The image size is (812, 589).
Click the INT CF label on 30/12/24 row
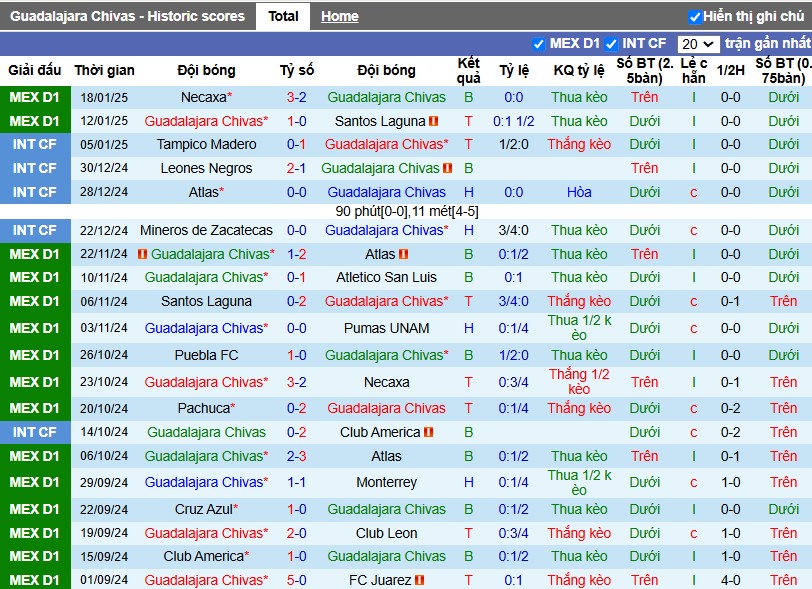tap(35, 168)
